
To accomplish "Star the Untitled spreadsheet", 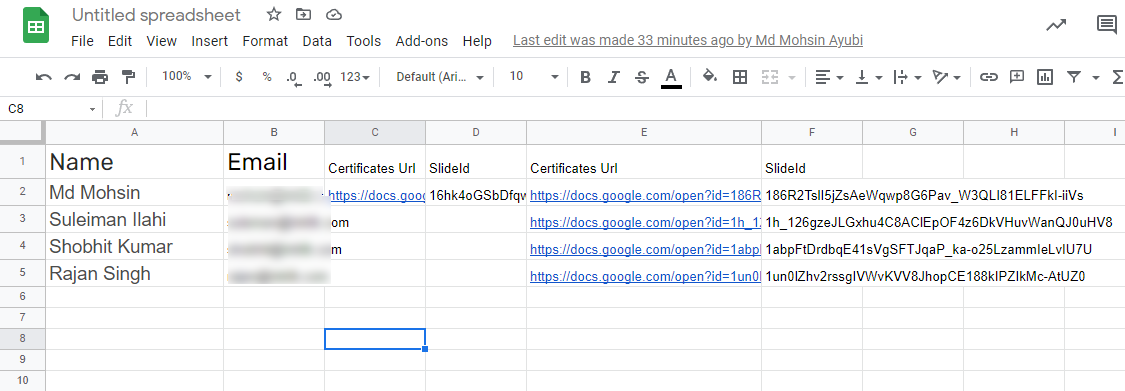I will (x=274, y=14).
